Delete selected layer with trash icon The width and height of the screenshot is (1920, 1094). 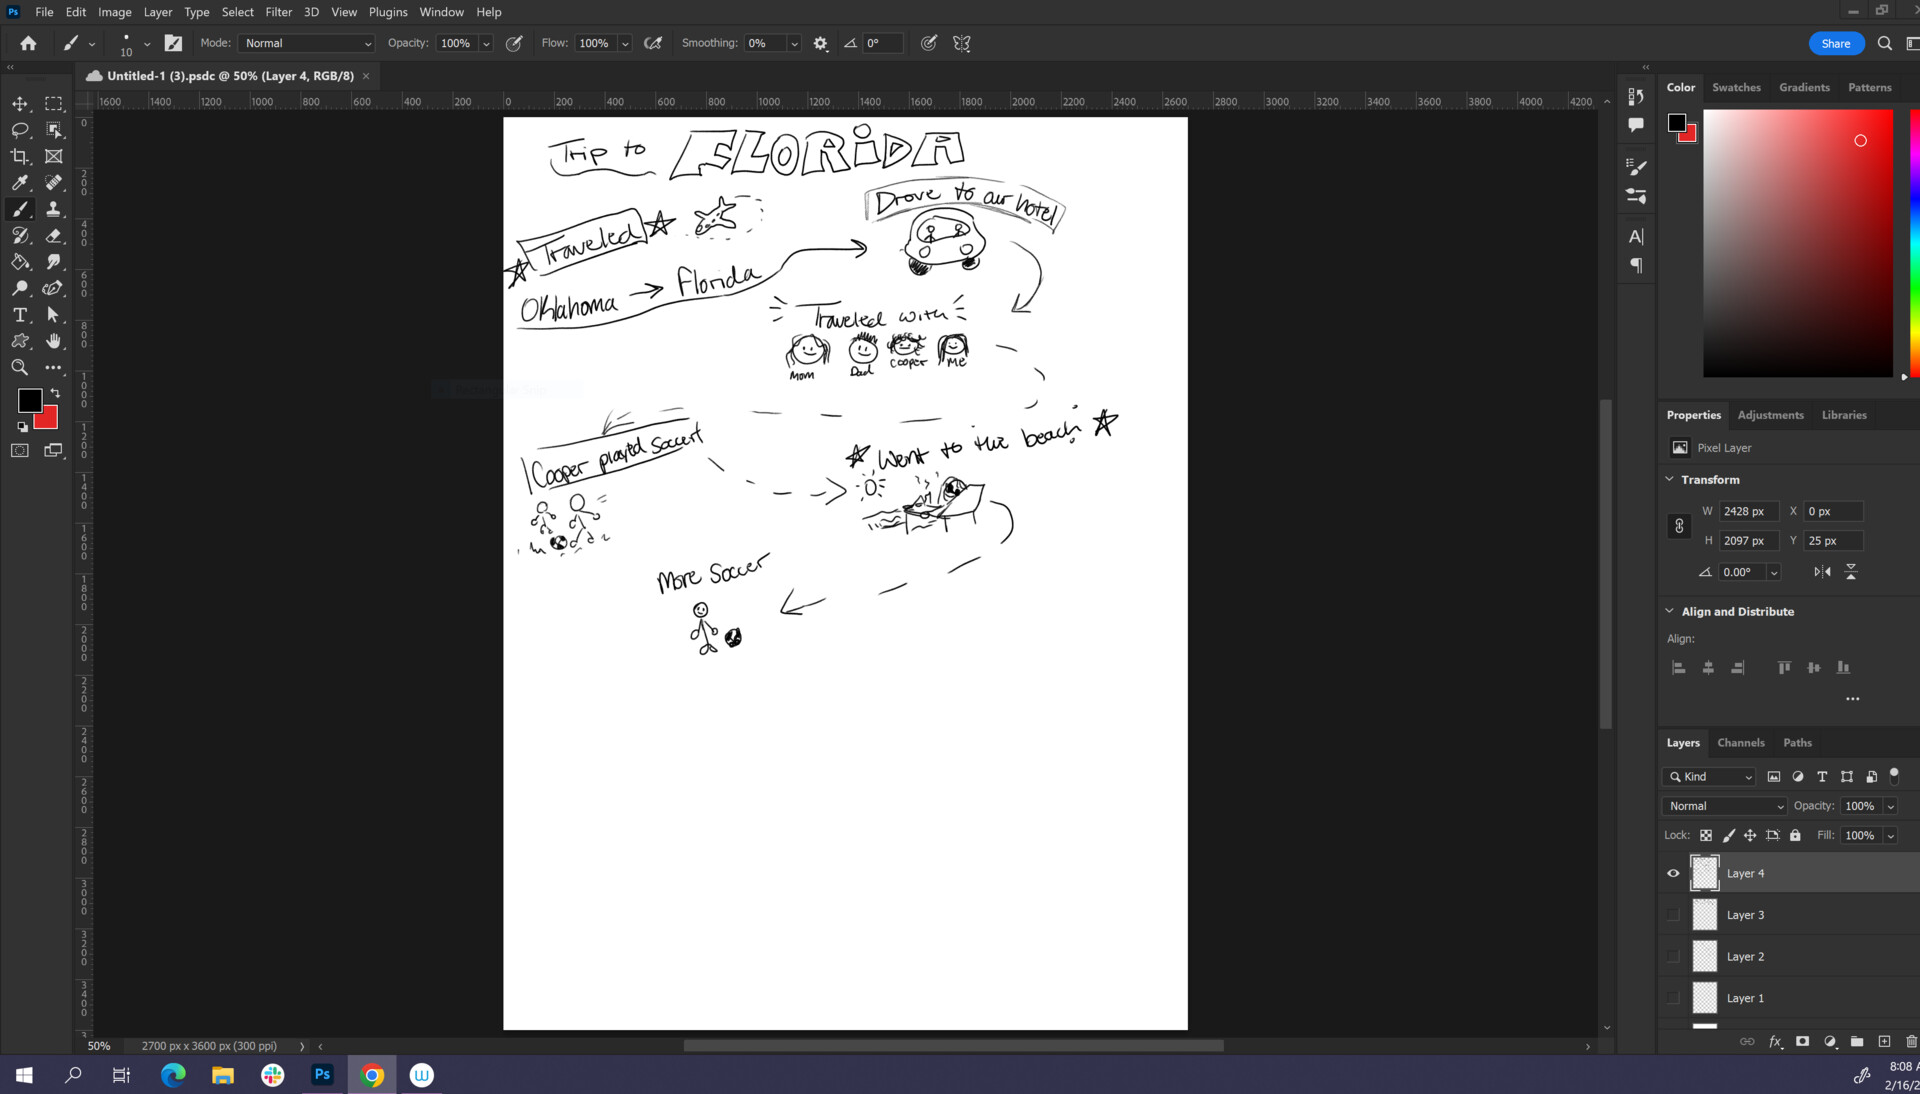coord(1910,1042)
